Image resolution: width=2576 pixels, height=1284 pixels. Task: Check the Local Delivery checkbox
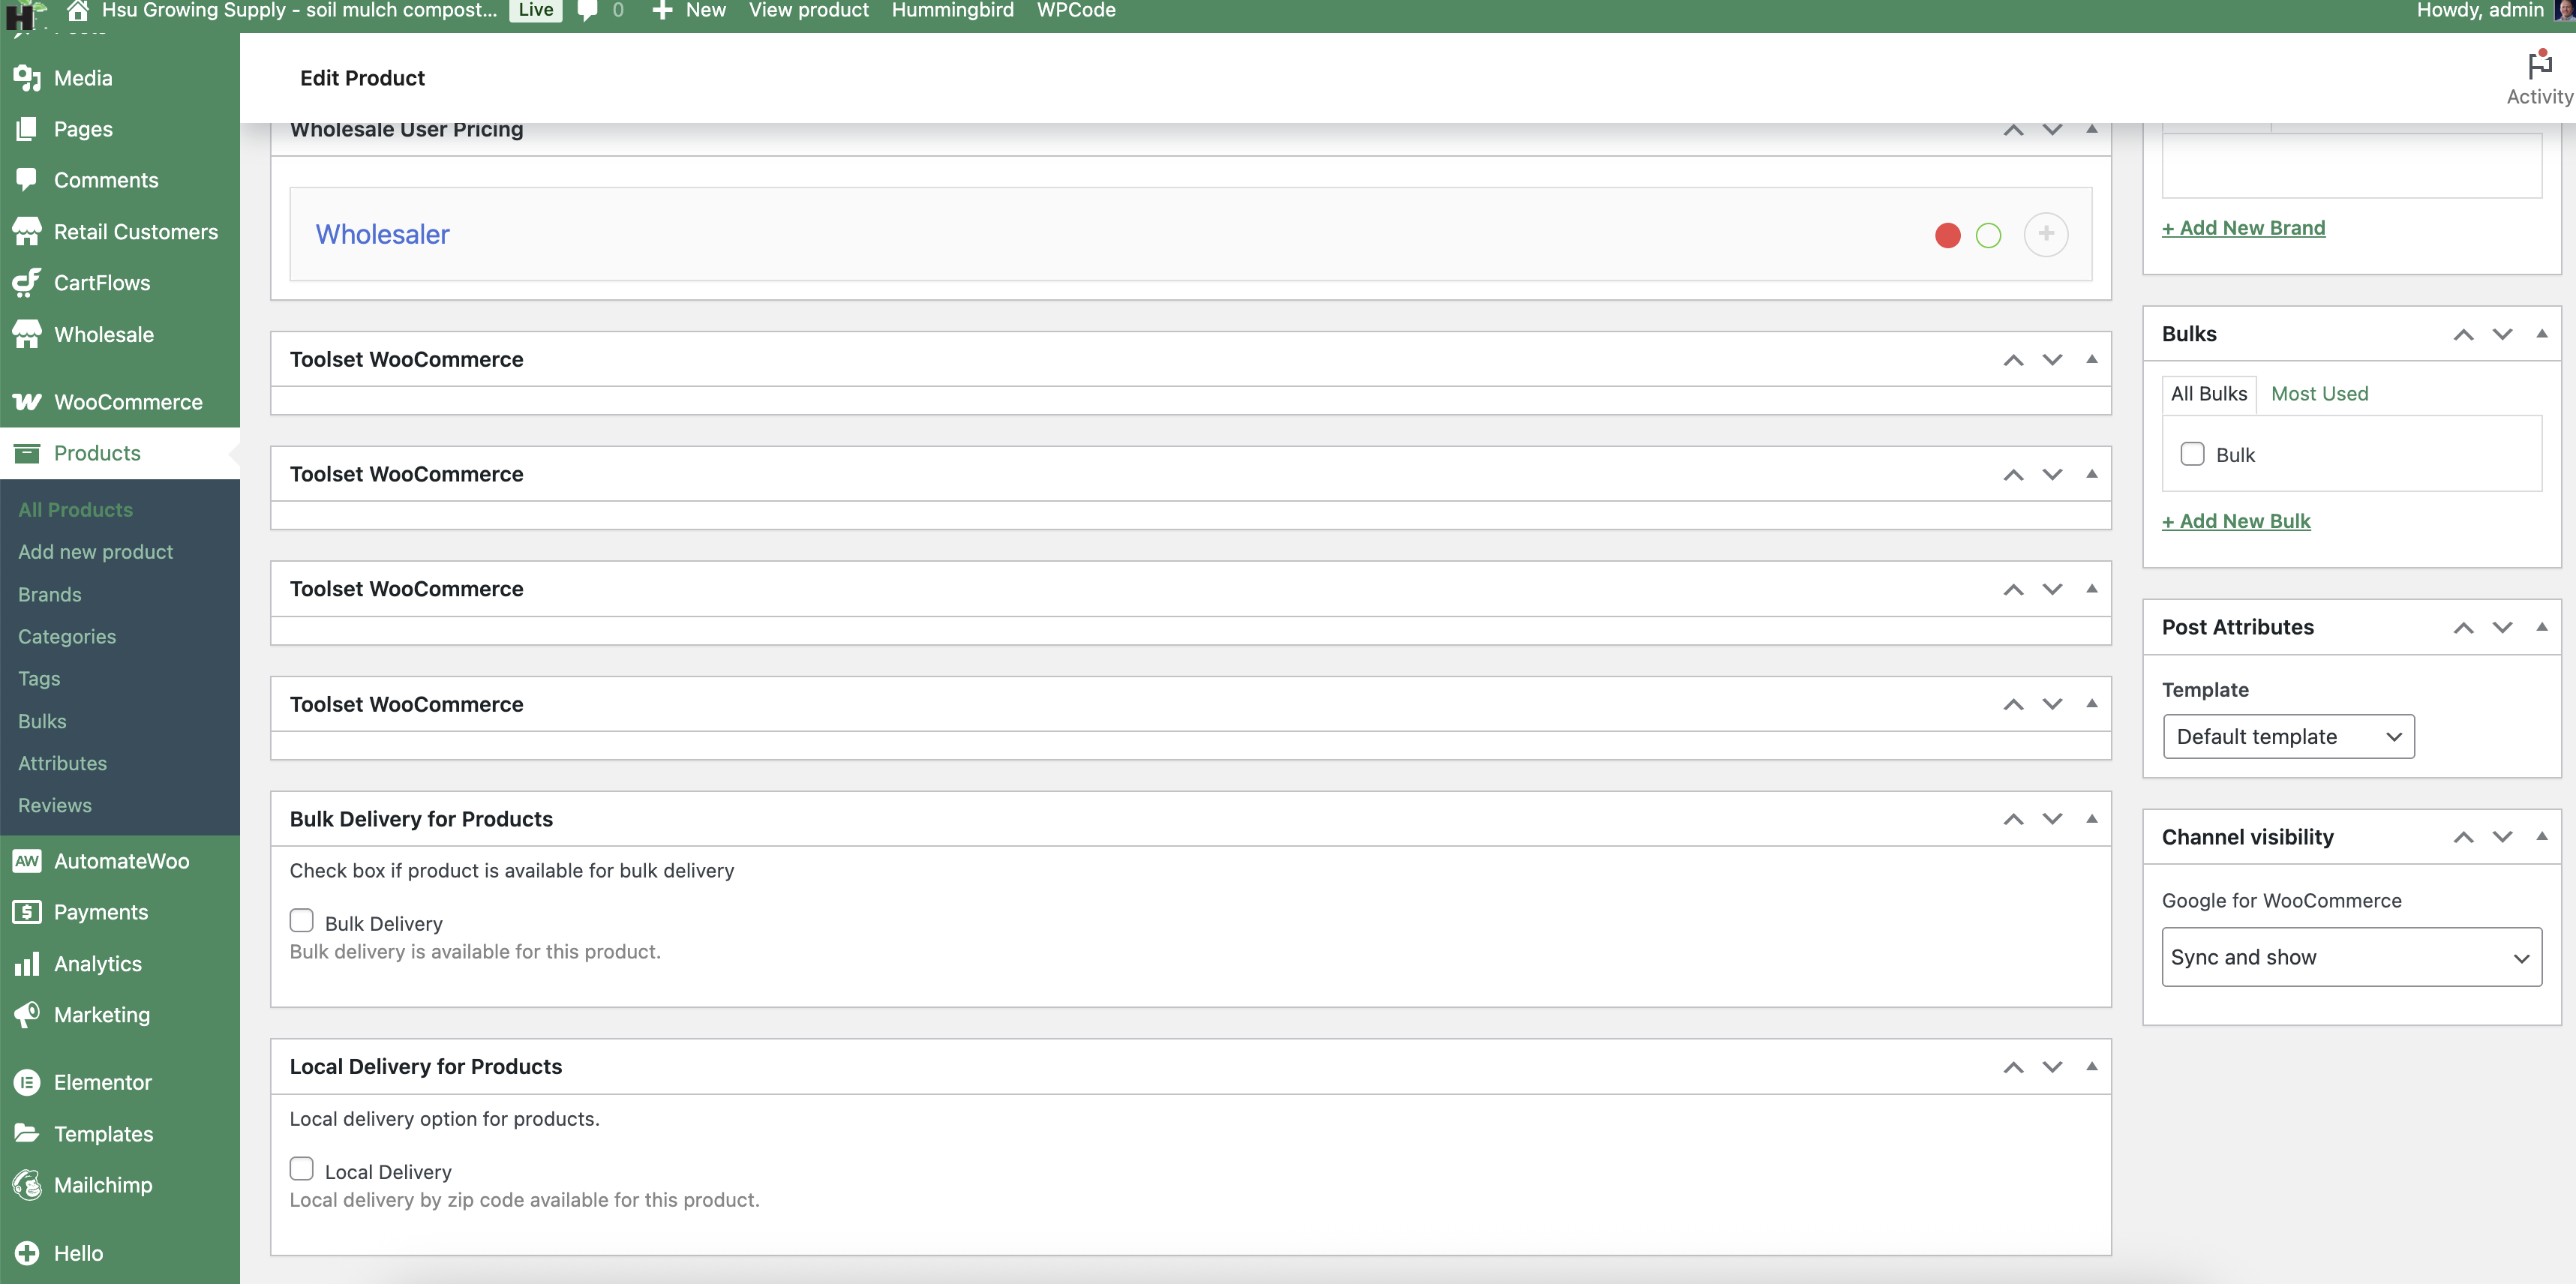[301, 1168]
